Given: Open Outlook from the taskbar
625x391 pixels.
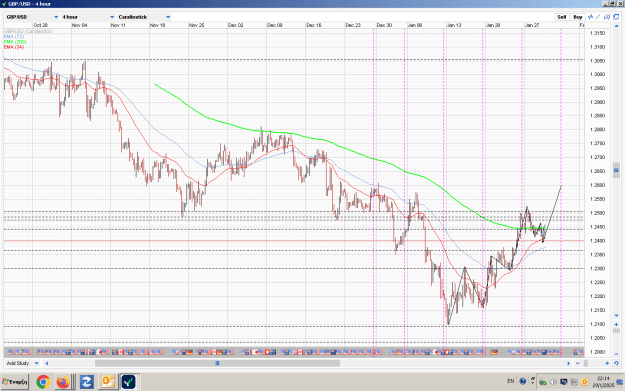Looking at the screenshot, I should coord(108,382).
